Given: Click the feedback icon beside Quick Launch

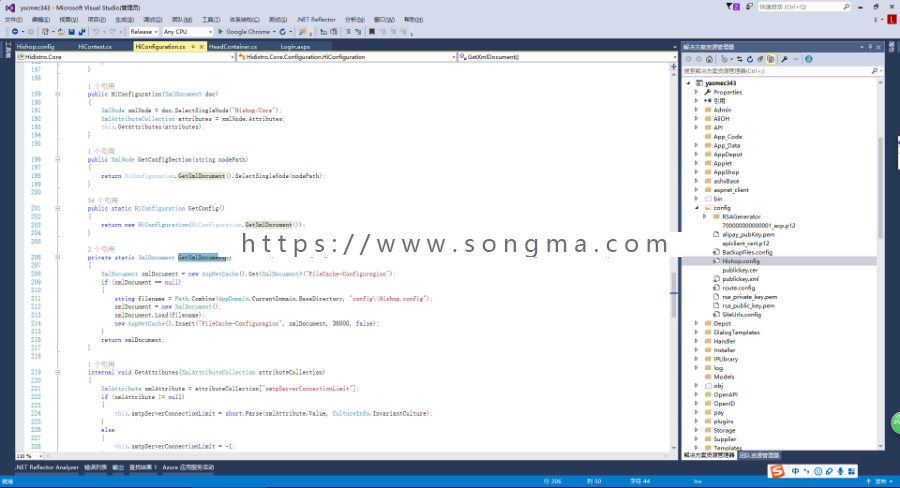Looking at the screenshot, I should (749, 7).
